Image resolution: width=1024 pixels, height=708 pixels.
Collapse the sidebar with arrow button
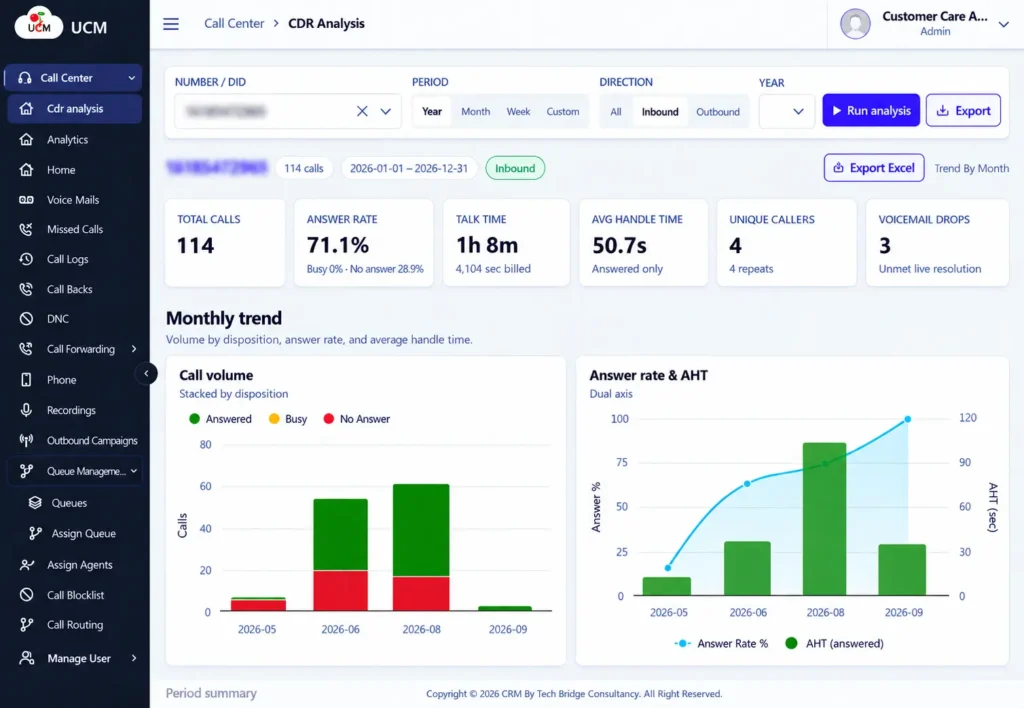pyautogui.click(x=146, y=374)
